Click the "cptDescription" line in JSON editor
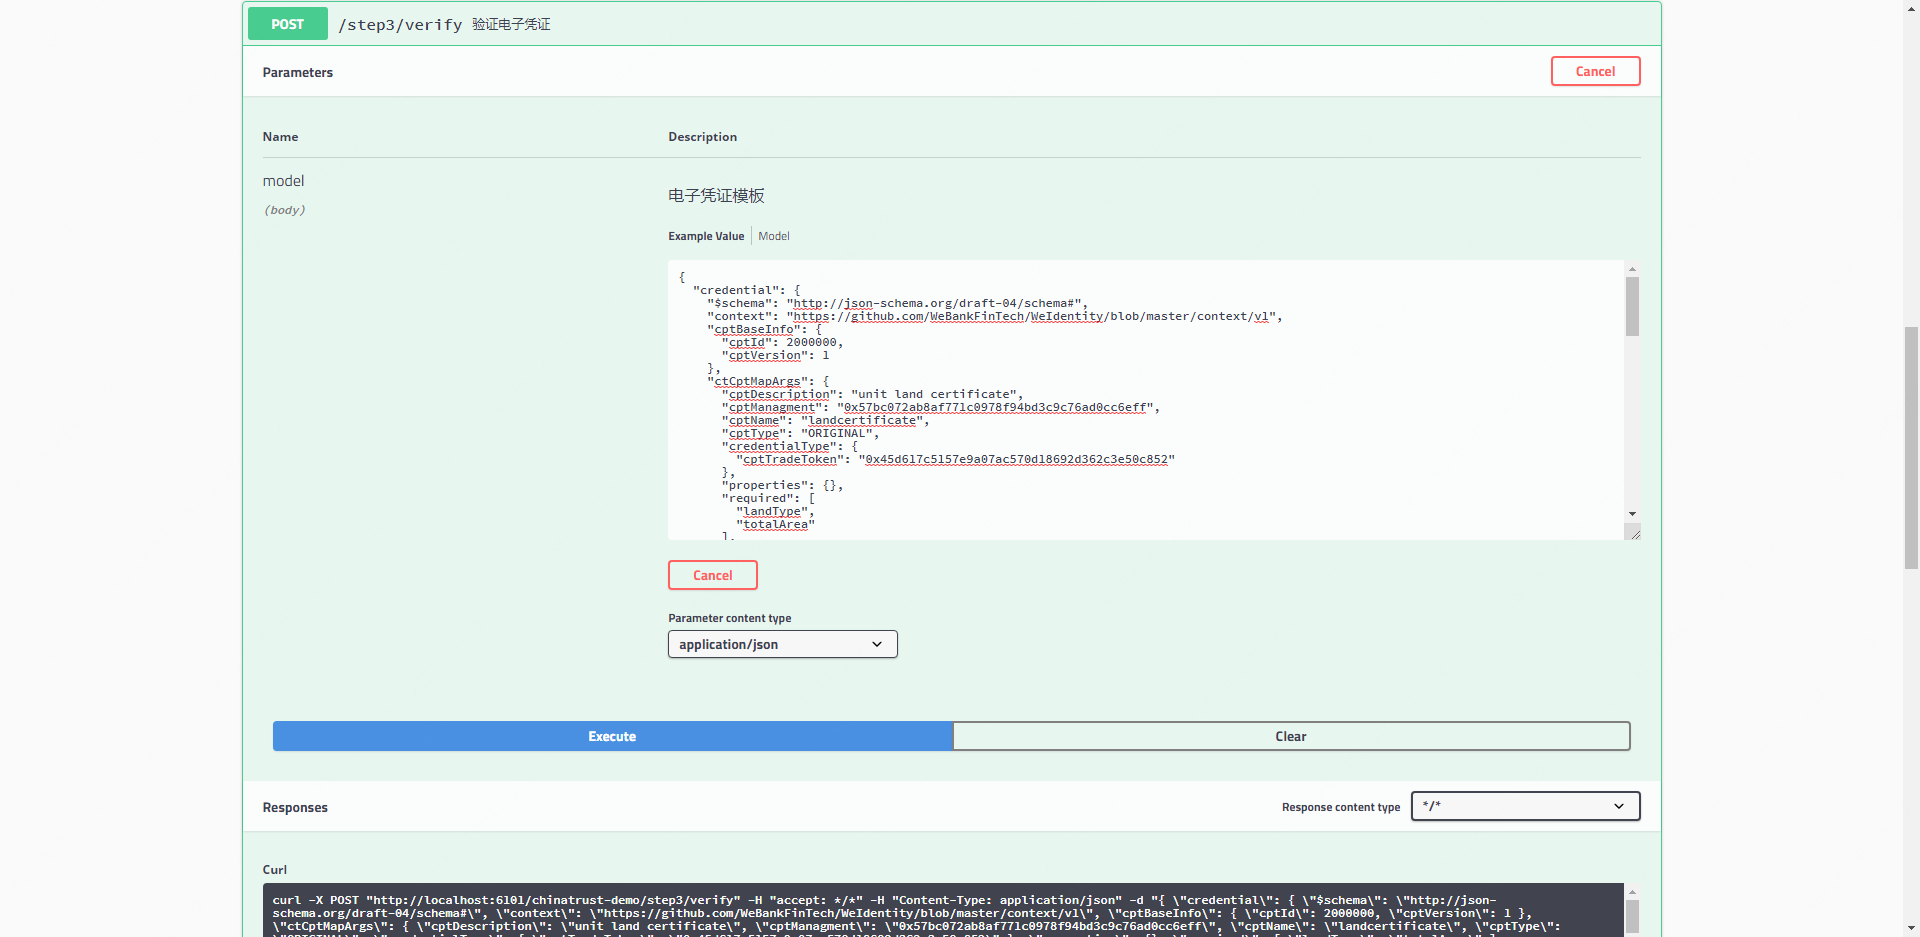The height and width of the screenshot is (937, 1920). click(x=872, y=395)
